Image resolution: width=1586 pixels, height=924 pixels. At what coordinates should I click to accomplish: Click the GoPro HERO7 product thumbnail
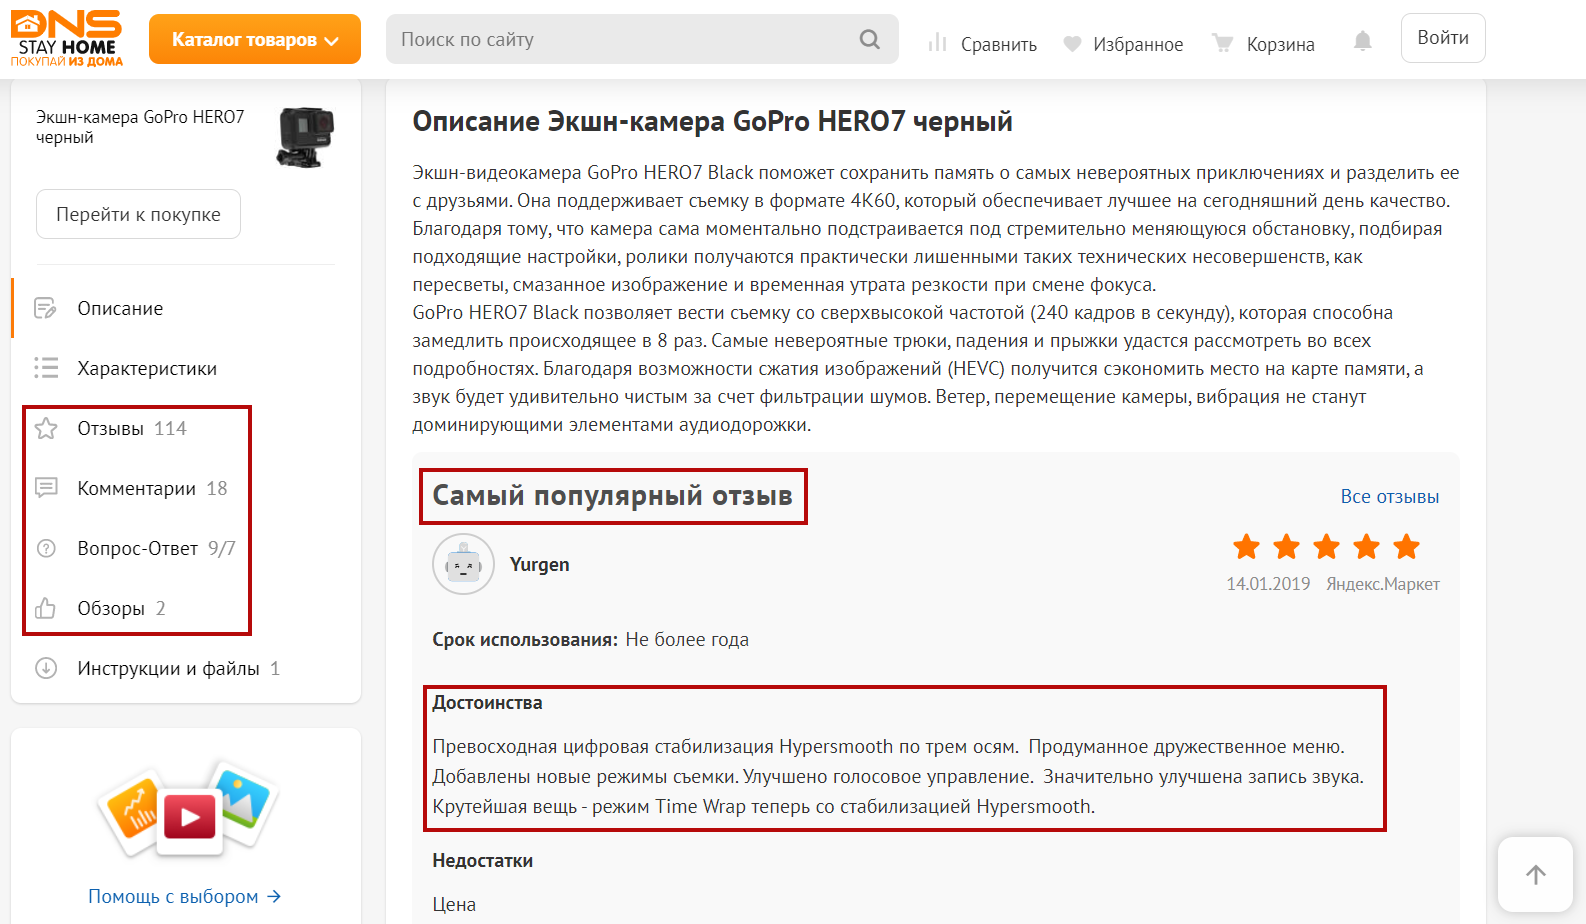point(305,137)
